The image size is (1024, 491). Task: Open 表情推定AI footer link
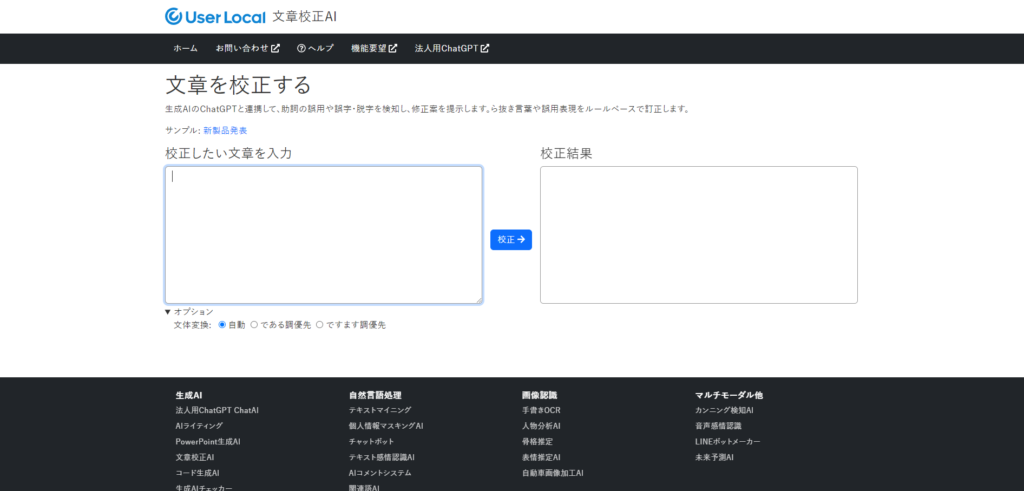(541, 457)
